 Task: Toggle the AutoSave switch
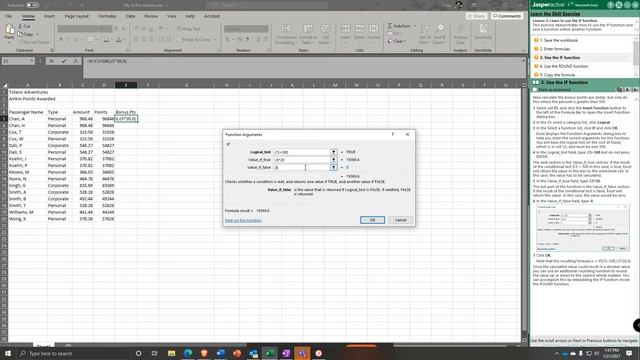[x=32, y=5]
